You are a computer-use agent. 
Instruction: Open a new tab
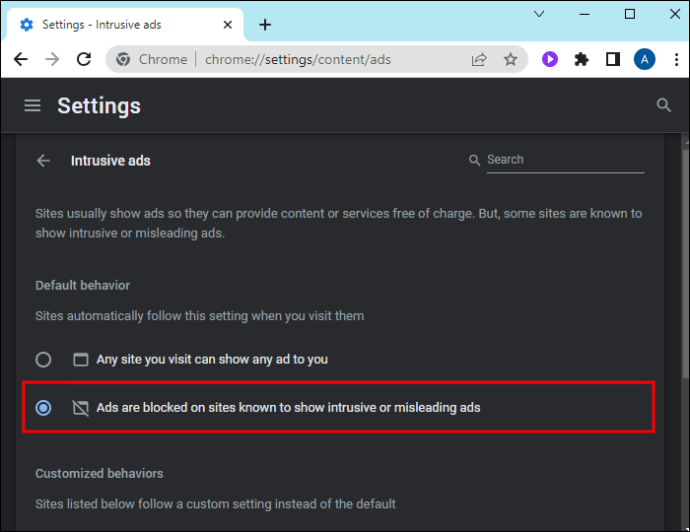[x=265, y=25]
